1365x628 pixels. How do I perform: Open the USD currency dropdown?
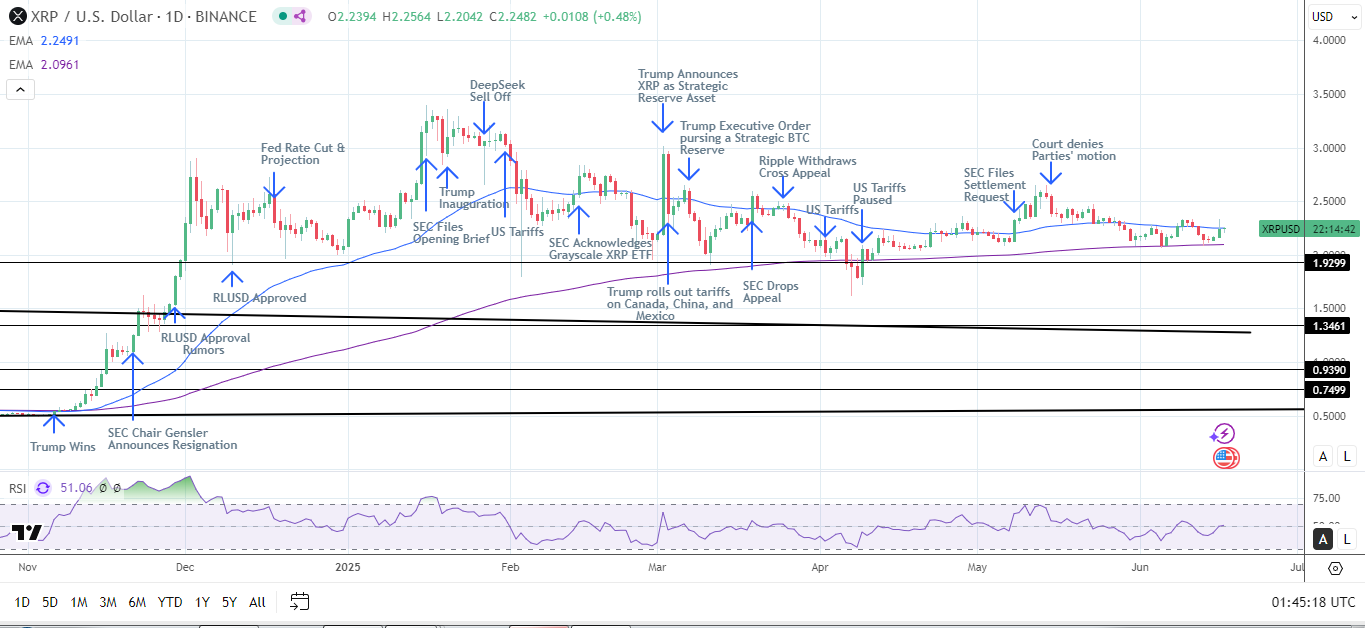1334,16
